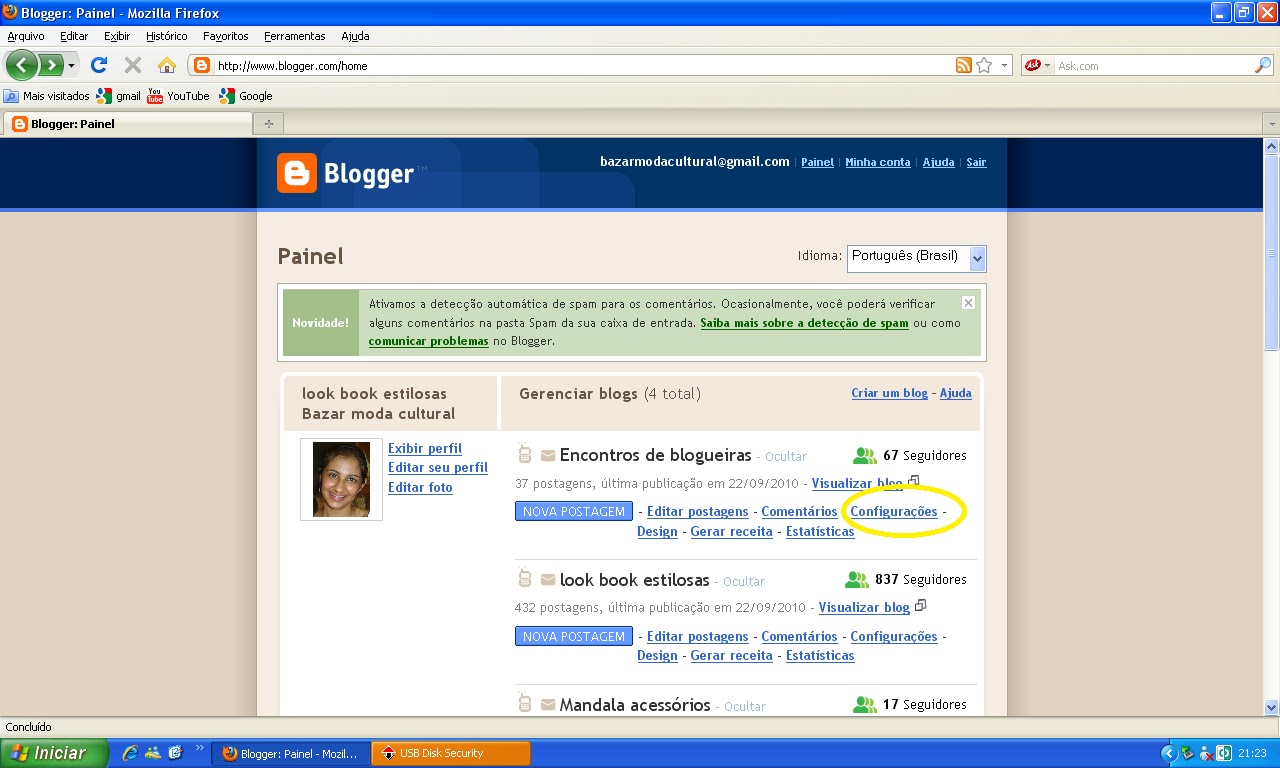The image size is (1280, 768).
Task: Open the Exibir menu
Action: click(x=117, y=36)
